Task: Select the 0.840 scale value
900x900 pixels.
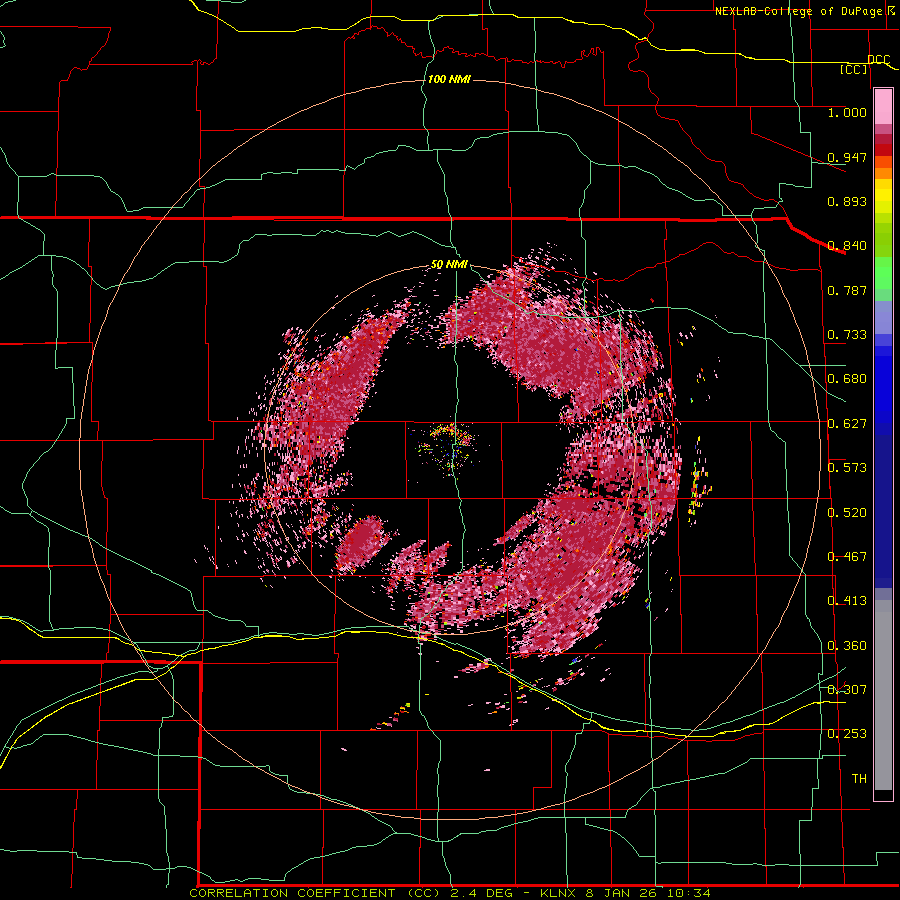Action: tap(847, 246)
